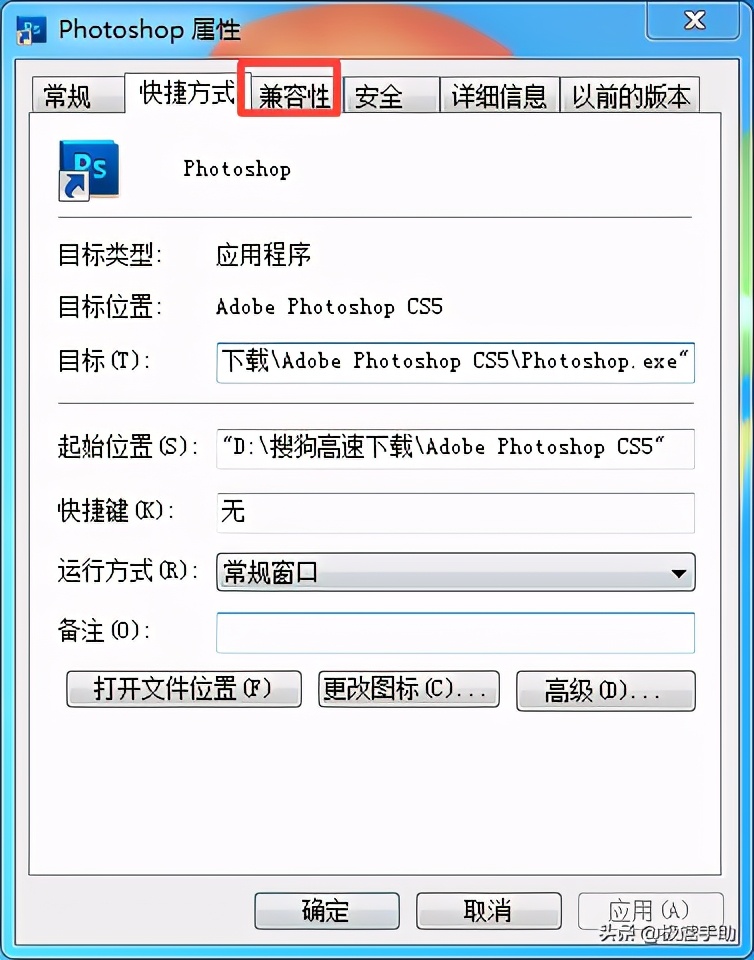Select the 安全 tab
Screen dimensions: 754x960
pos(390,96)
